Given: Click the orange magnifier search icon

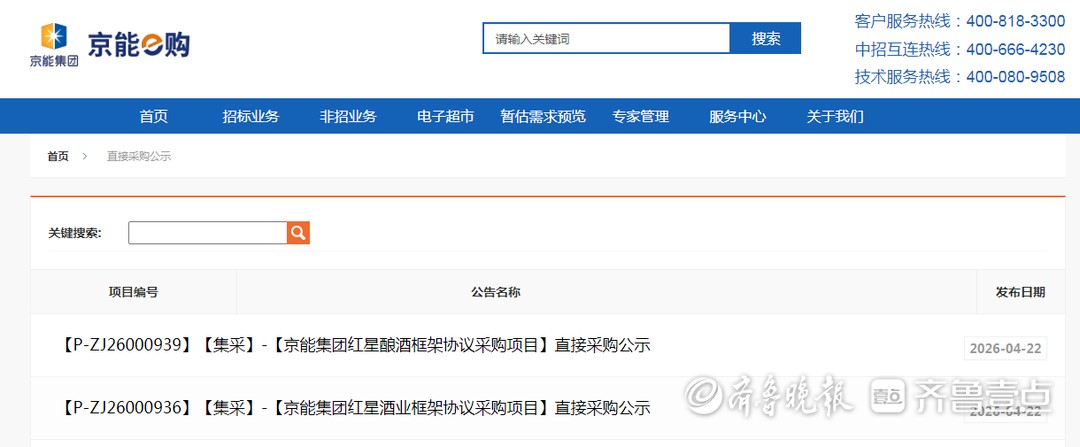Looking at the screenshot, I should pyautogui.click(x=298, y=233).
